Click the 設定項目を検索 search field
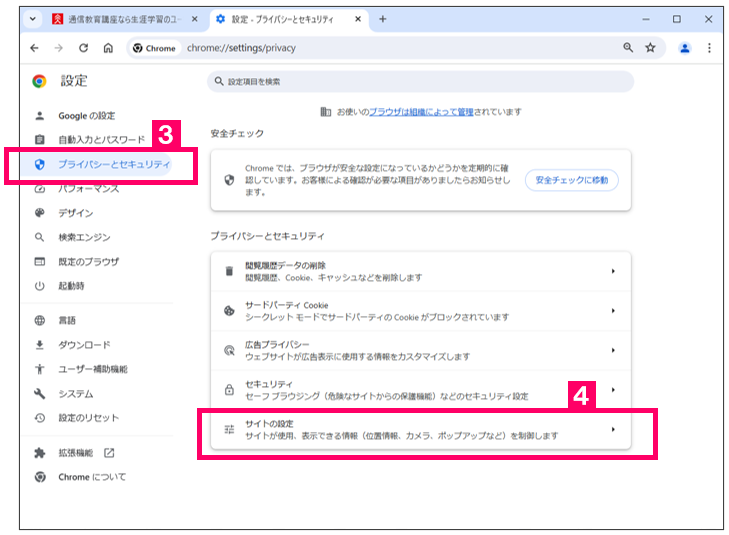Viewport: 729px width, 535px height. point(420,81)
